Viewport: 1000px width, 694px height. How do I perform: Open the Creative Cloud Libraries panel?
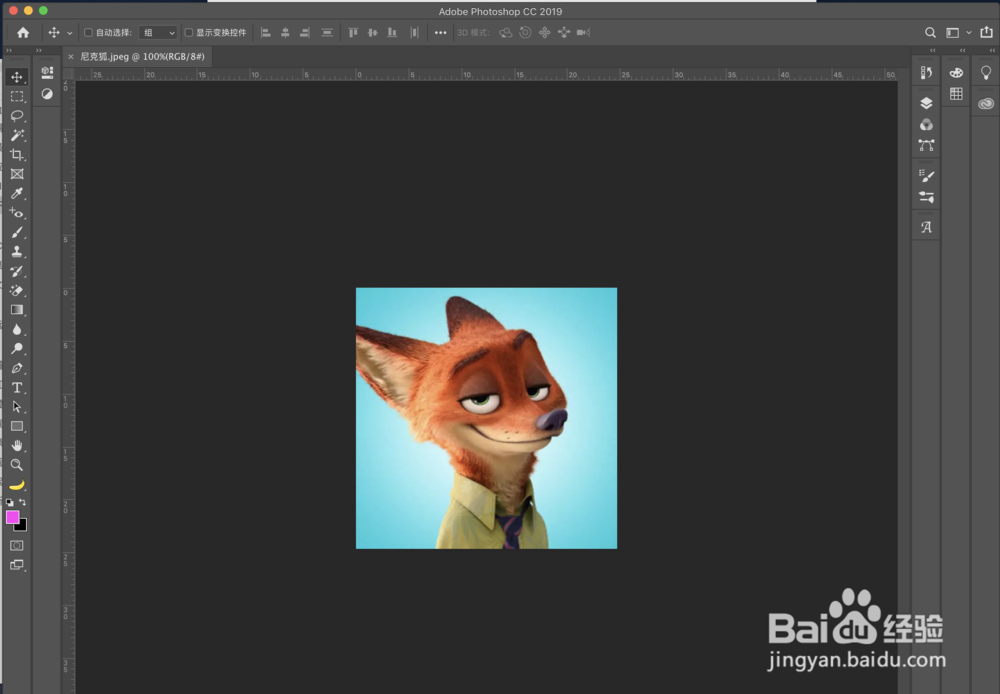point(986,103)
